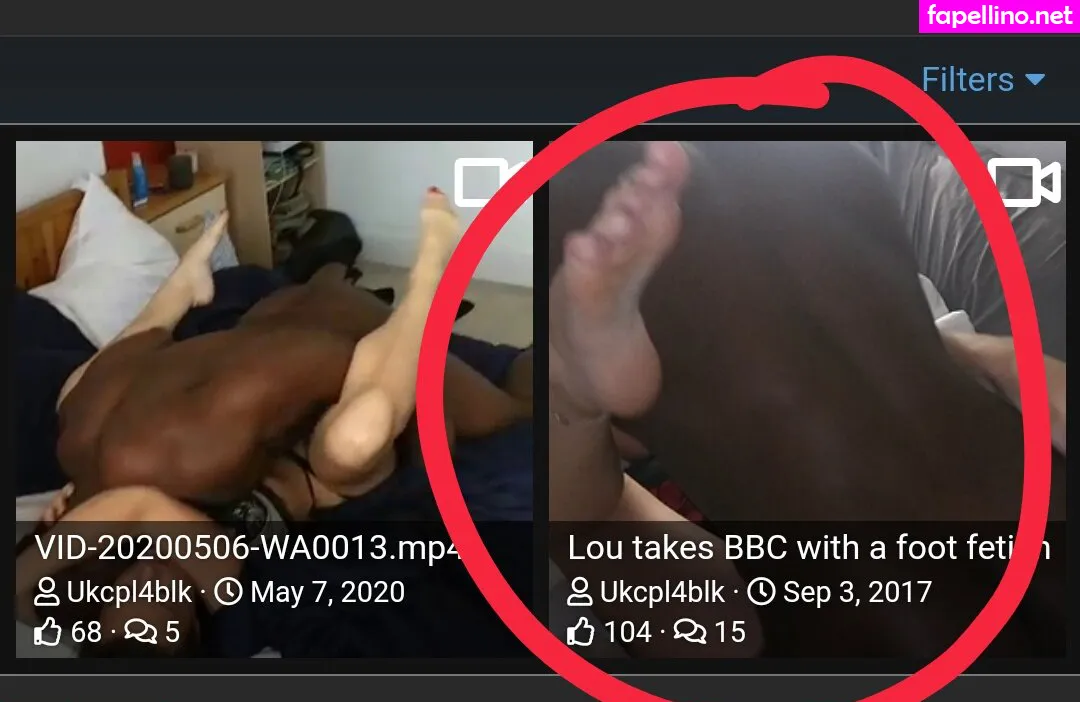The image size is (1080, 702).
Task: Open the VID-20200506-WA0013.mp4 title
Action: tap(247, 549)
